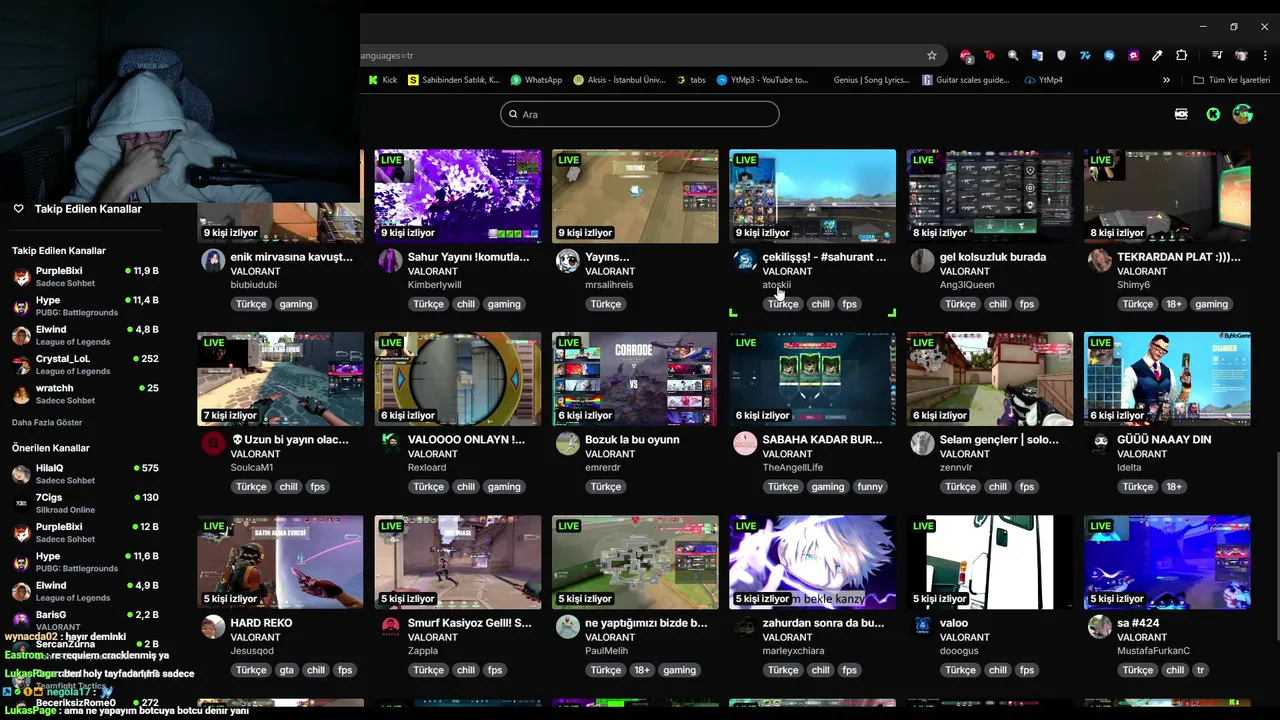Open the tabs bookmark
The width and height of the screenshot is (1280, 720).
click(691, 80)
